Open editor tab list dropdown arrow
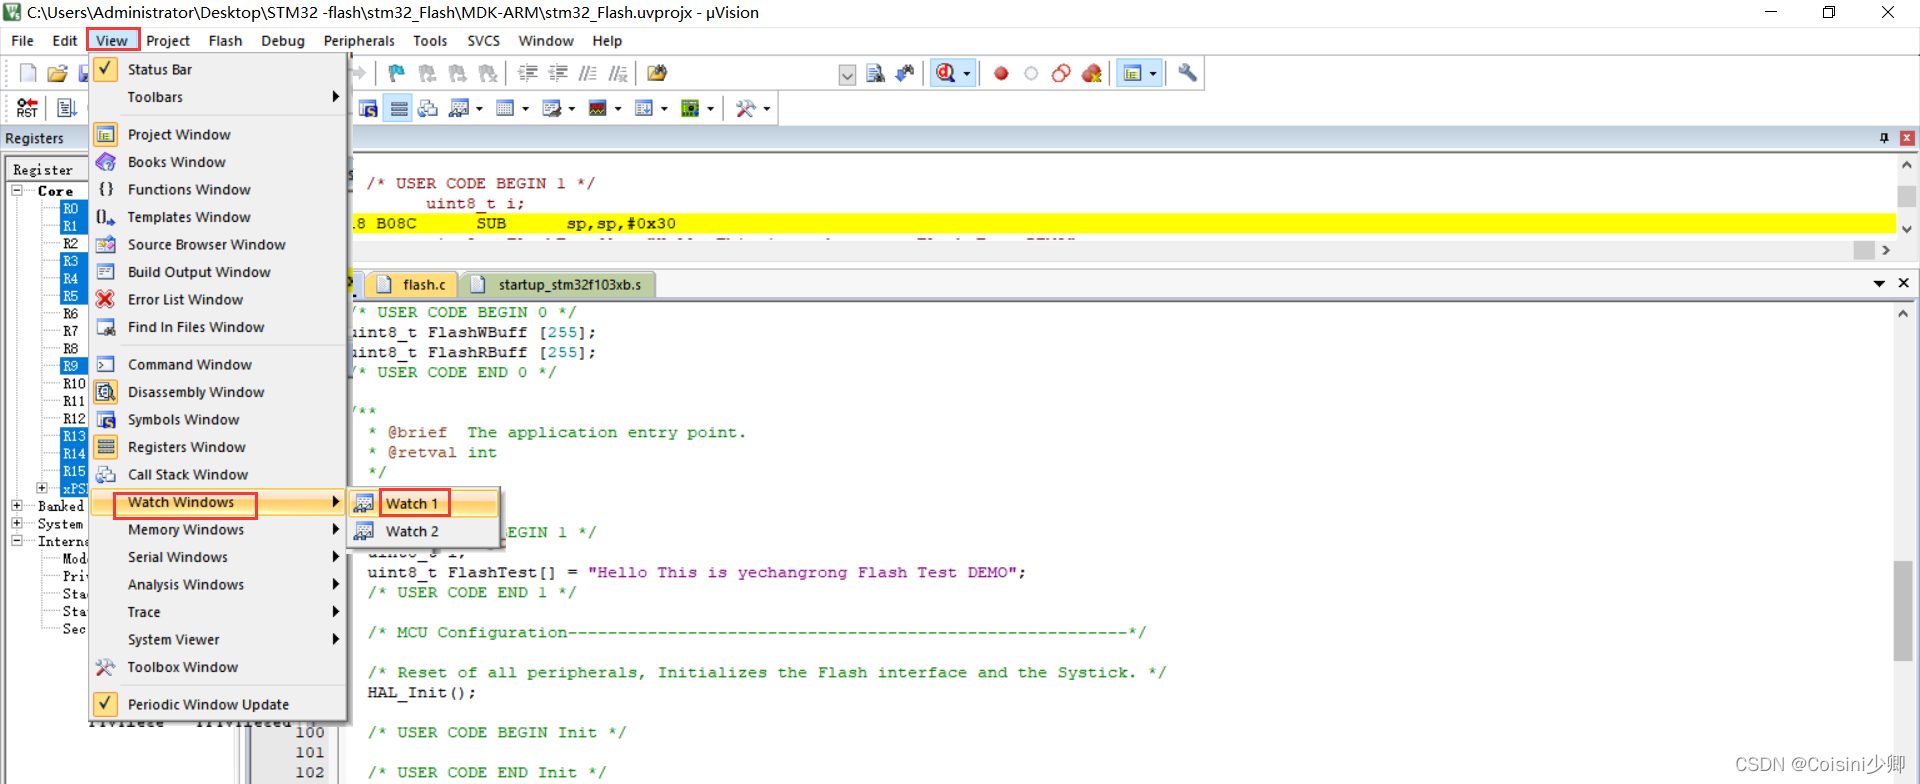 tap(1879, 284)
